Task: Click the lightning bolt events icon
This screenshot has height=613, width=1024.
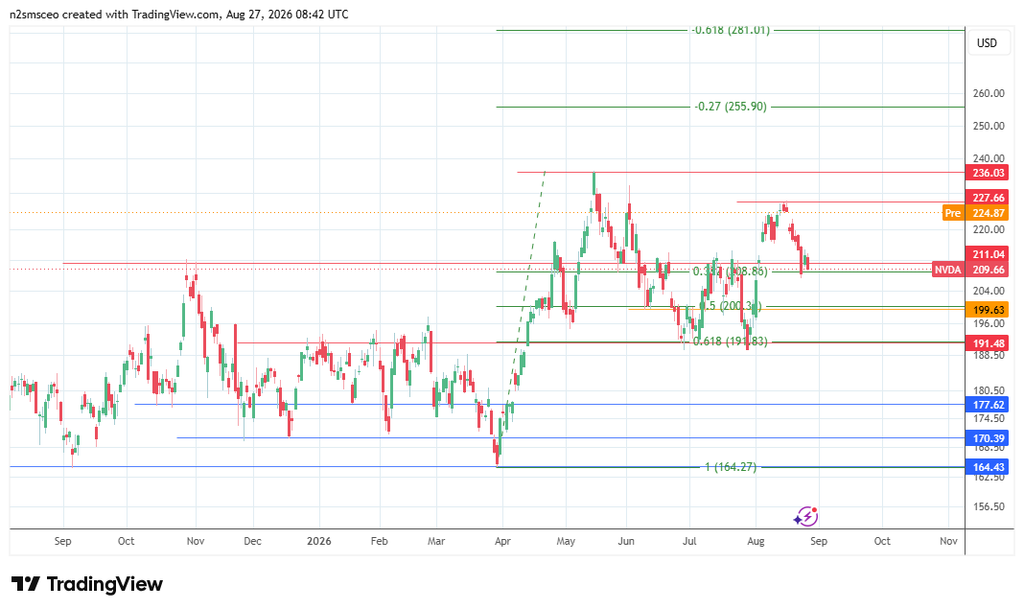Action: (x=806, y=517)
